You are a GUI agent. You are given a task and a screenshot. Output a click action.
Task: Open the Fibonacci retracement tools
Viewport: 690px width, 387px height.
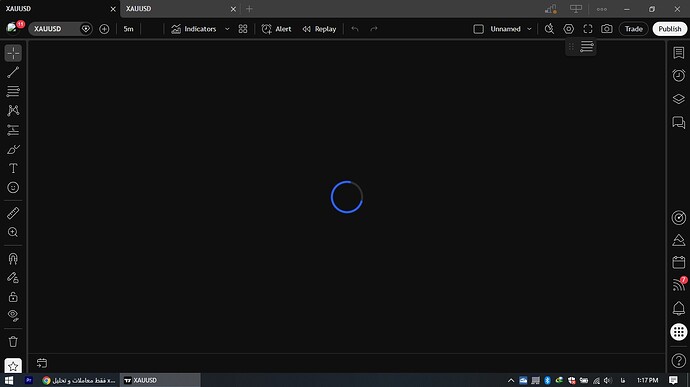point(13,91)
